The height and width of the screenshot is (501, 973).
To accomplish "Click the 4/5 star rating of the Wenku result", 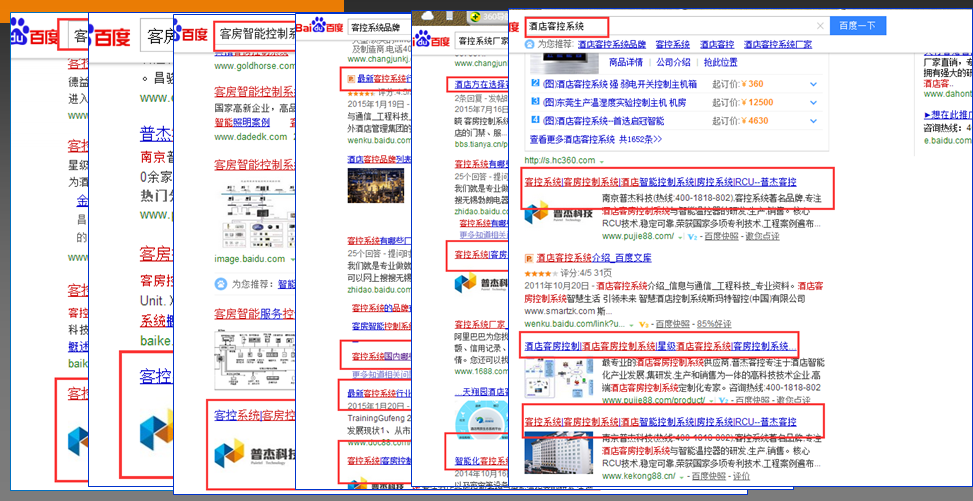I will 540,273.
